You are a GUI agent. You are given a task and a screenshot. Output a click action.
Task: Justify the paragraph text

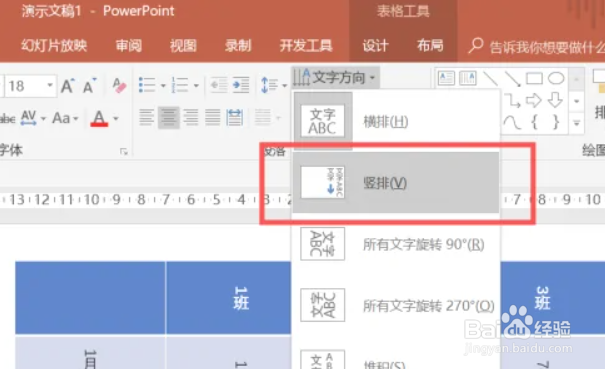point(213,117)
